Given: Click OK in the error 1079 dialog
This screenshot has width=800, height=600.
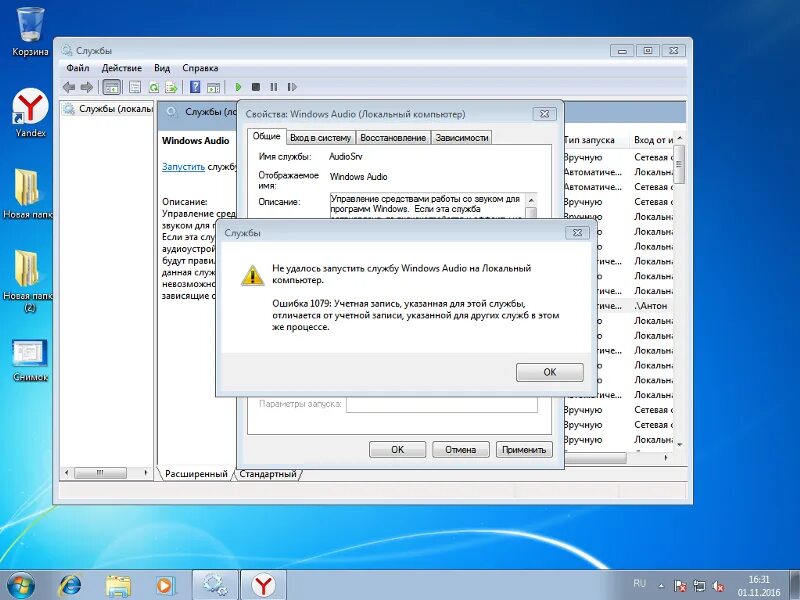Looking at the screenshot, I should pos(549,372).
